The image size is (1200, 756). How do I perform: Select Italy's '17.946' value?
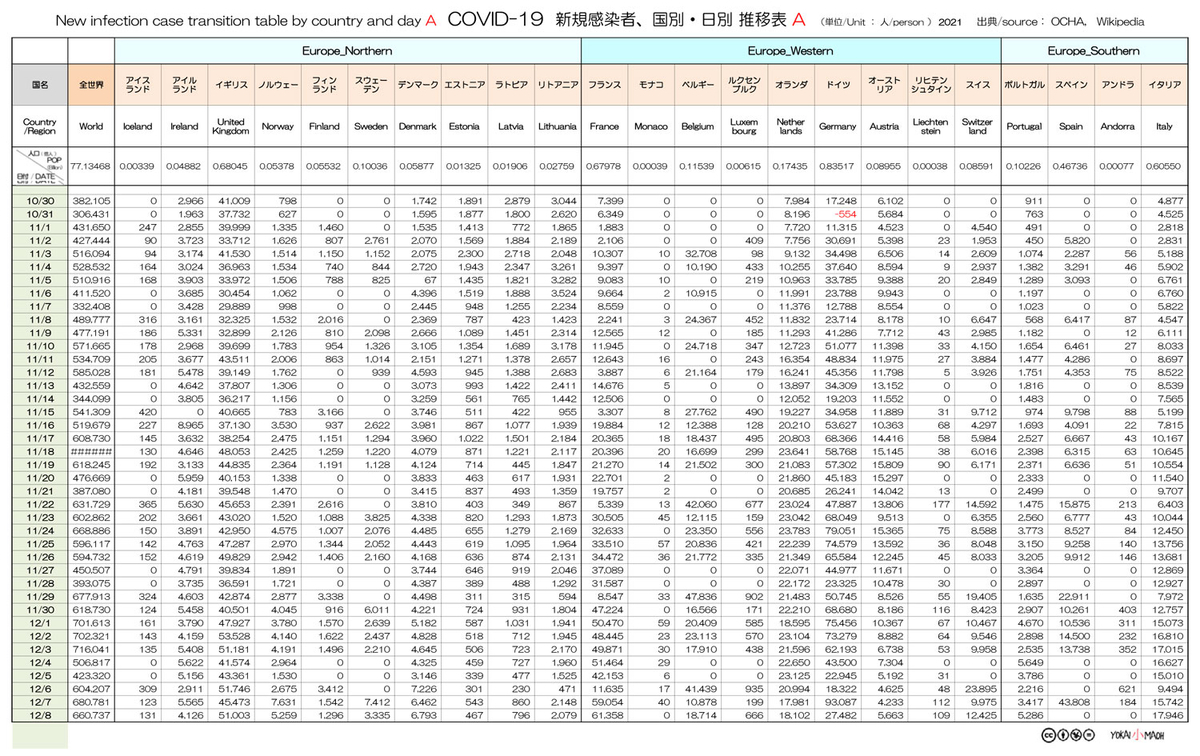[x=1168, y=714]
